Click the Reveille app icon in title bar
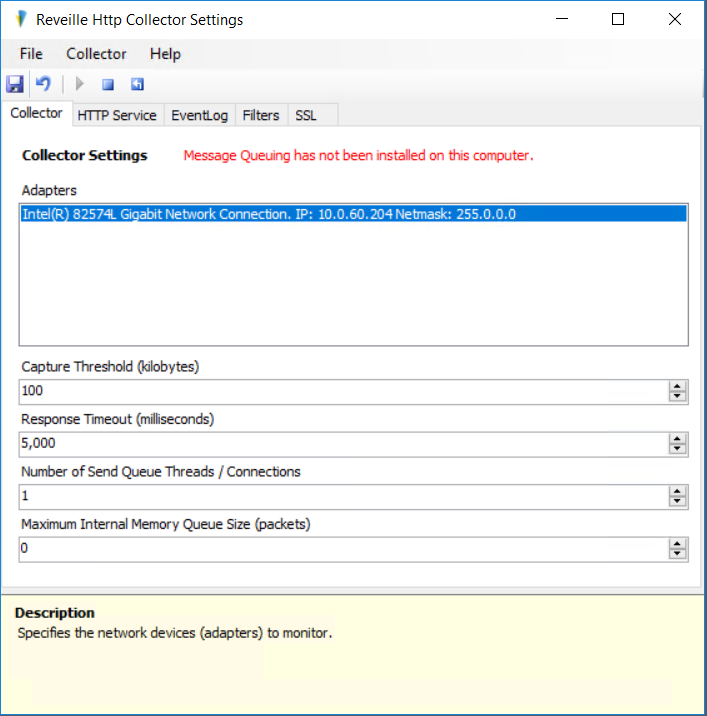 pyautogui.click(x=21, y=20)
